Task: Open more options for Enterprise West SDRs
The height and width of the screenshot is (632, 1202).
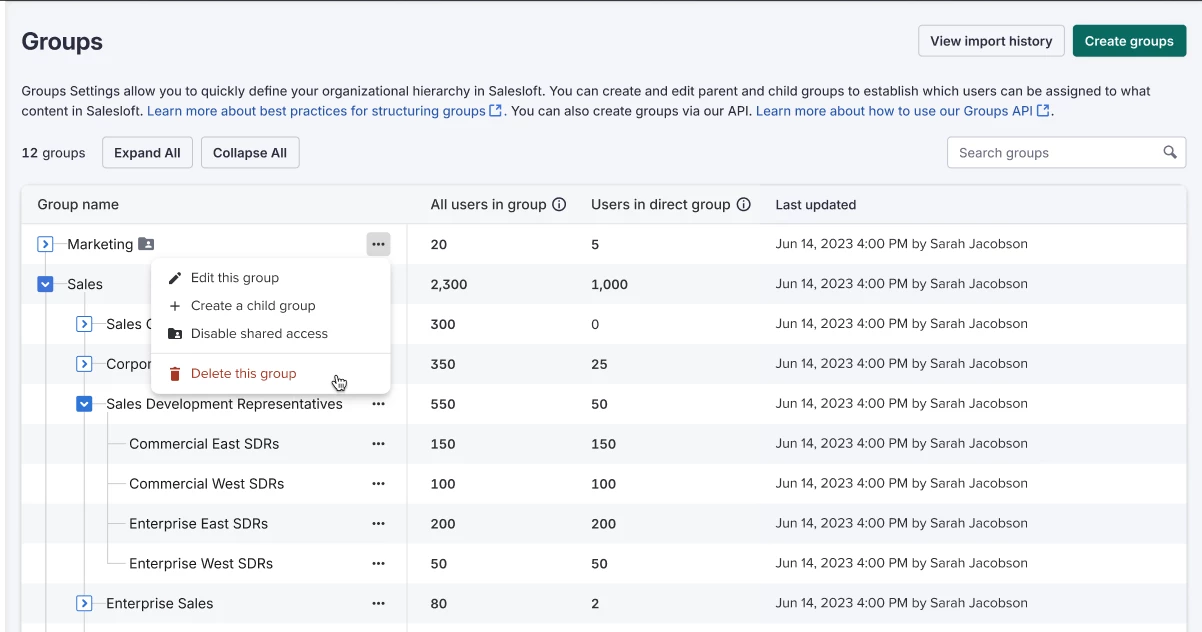Action: point(378,564)
